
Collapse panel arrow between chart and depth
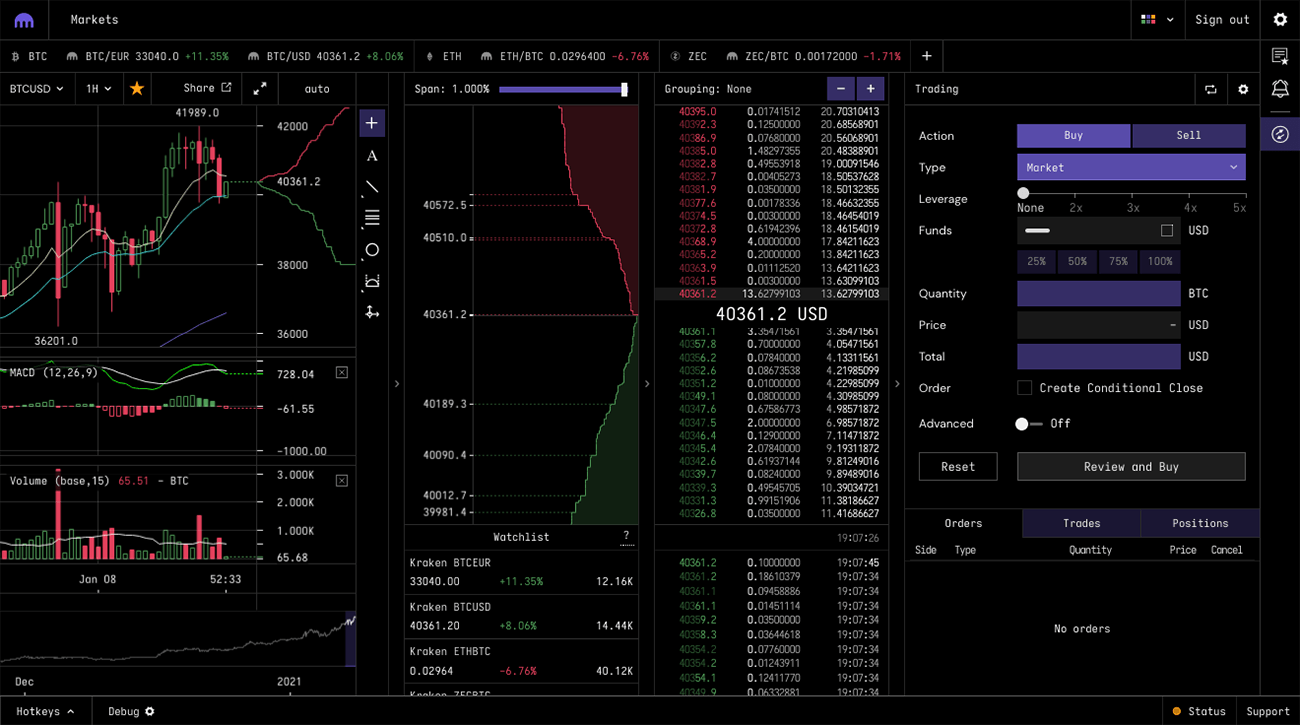point(397,384)
